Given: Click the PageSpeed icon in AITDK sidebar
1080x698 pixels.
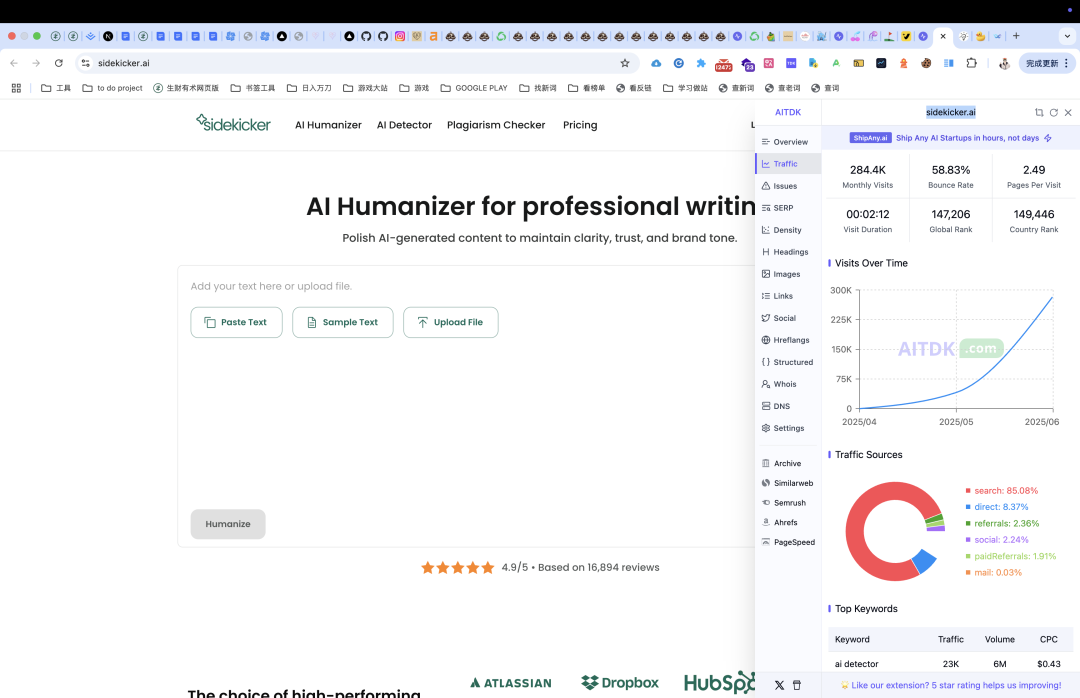Looking at the screenshot, I should pyautogui.click(x=766, y=542).
